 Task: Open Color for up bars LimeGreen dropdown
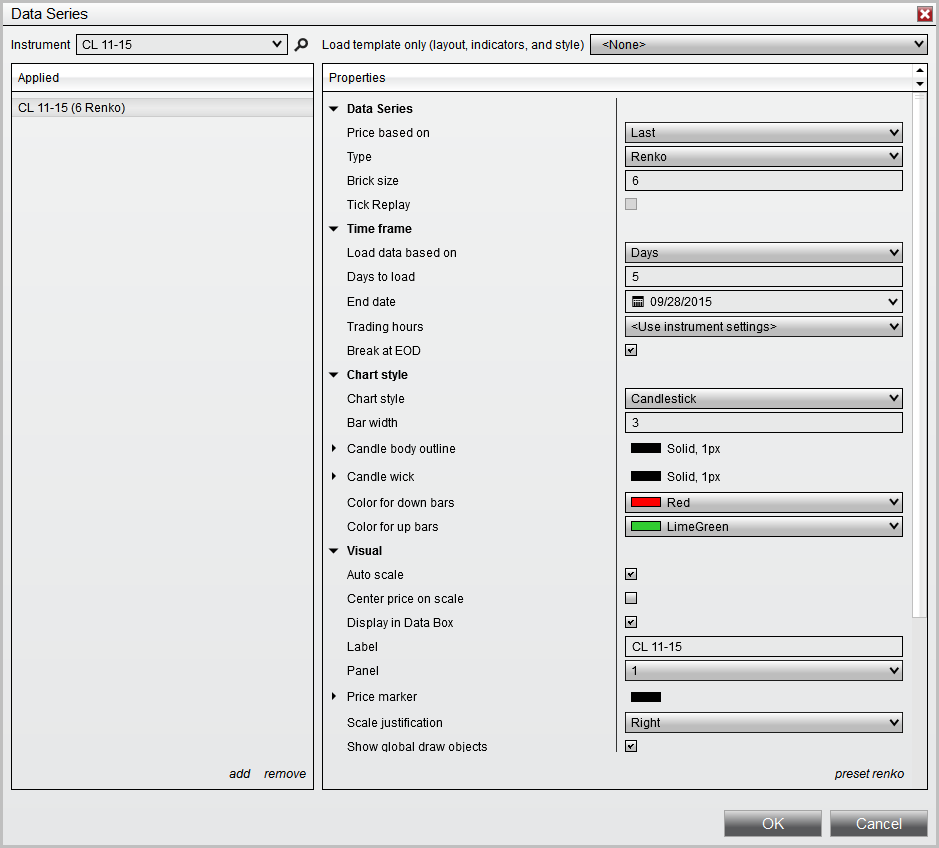click(764, 526)
